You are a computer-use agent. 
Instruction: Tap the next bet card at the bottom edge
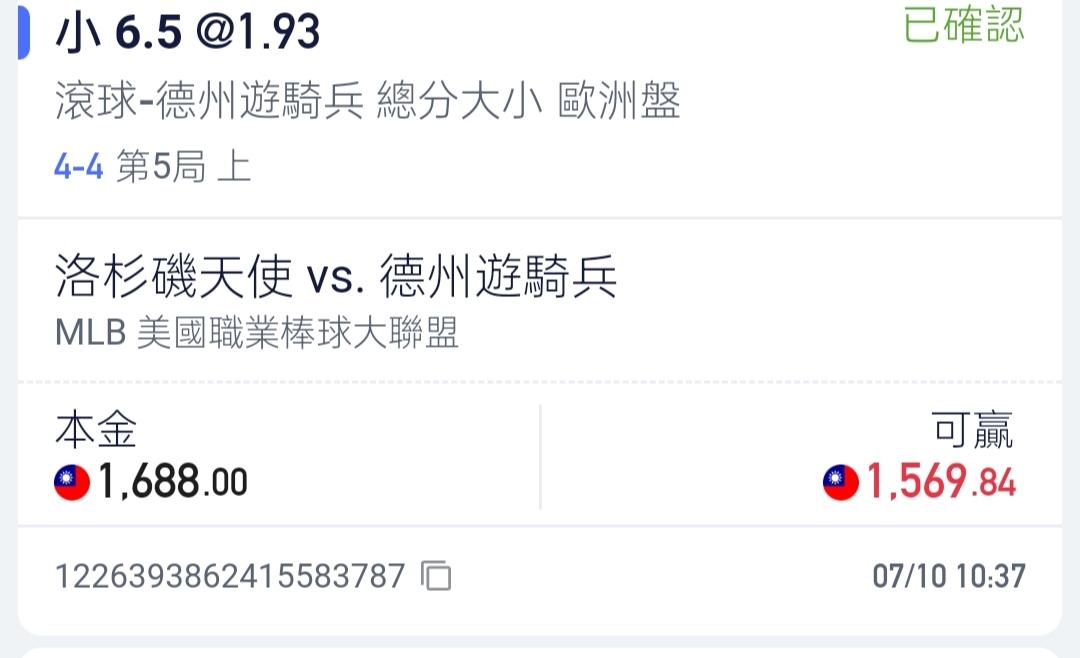coord(540,651)
